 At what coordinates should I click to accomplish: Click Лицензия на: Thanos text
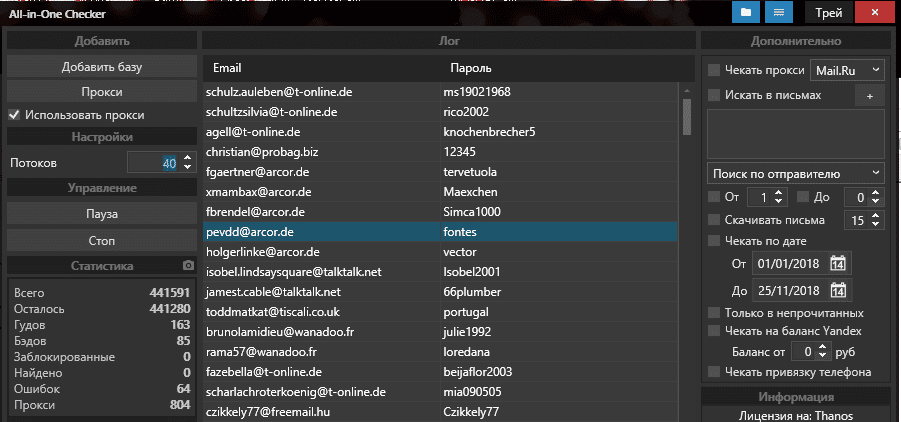pos(796,416)
